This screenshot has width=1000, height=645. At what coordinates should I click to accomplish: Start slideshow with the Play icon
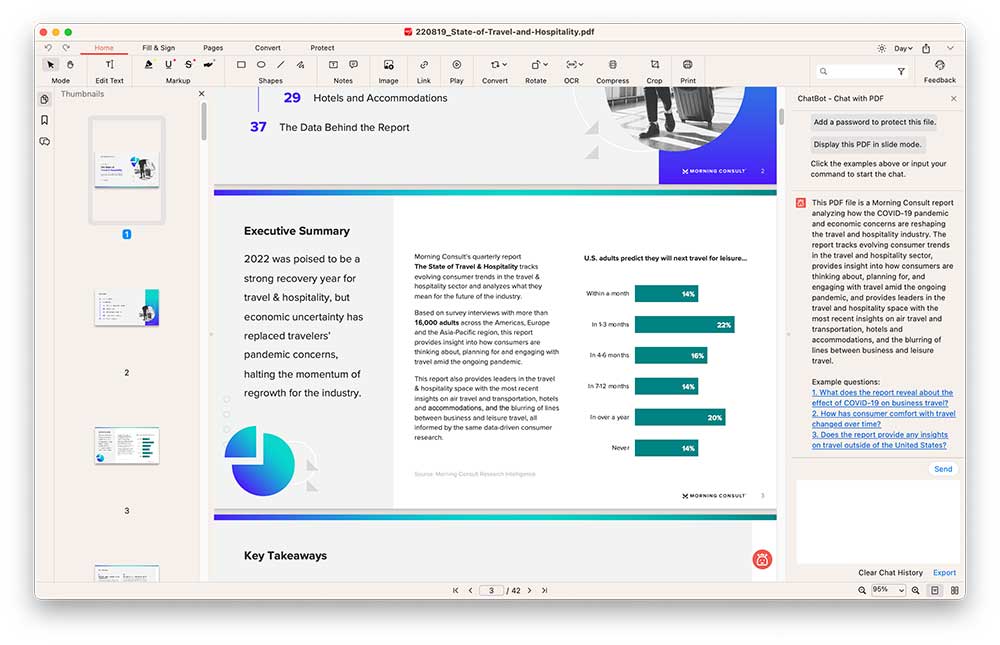[x=457, y=64]
